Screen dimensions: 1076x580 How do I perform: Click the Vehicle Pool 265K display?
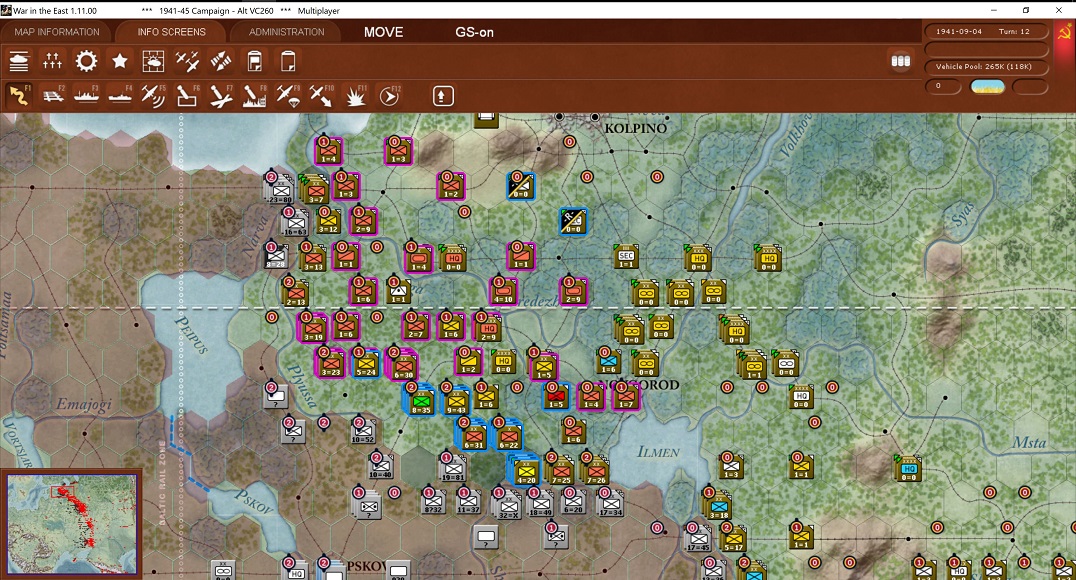tap(986, 67)
